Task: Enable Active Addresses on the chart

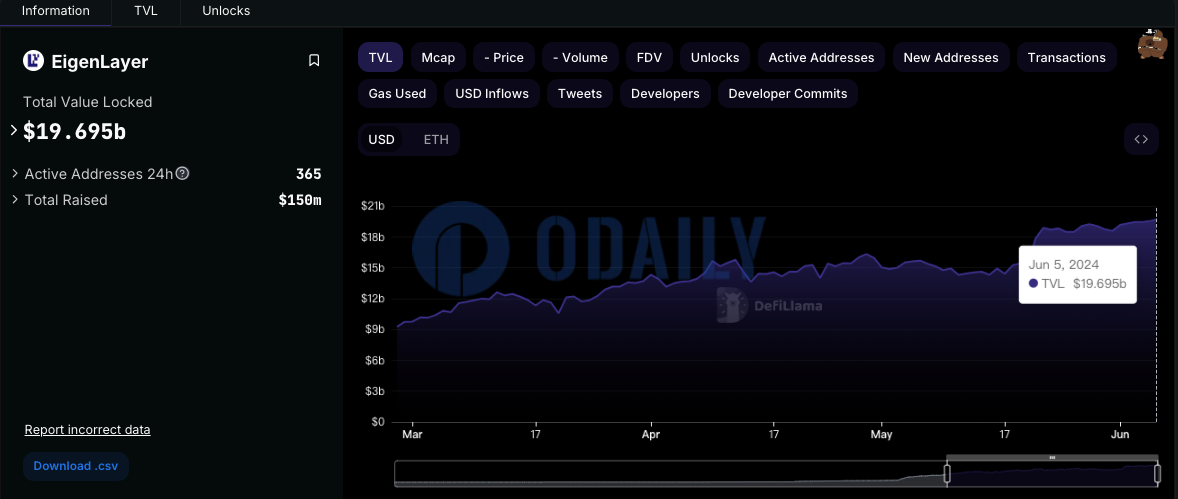Action: tap(821, 57)
